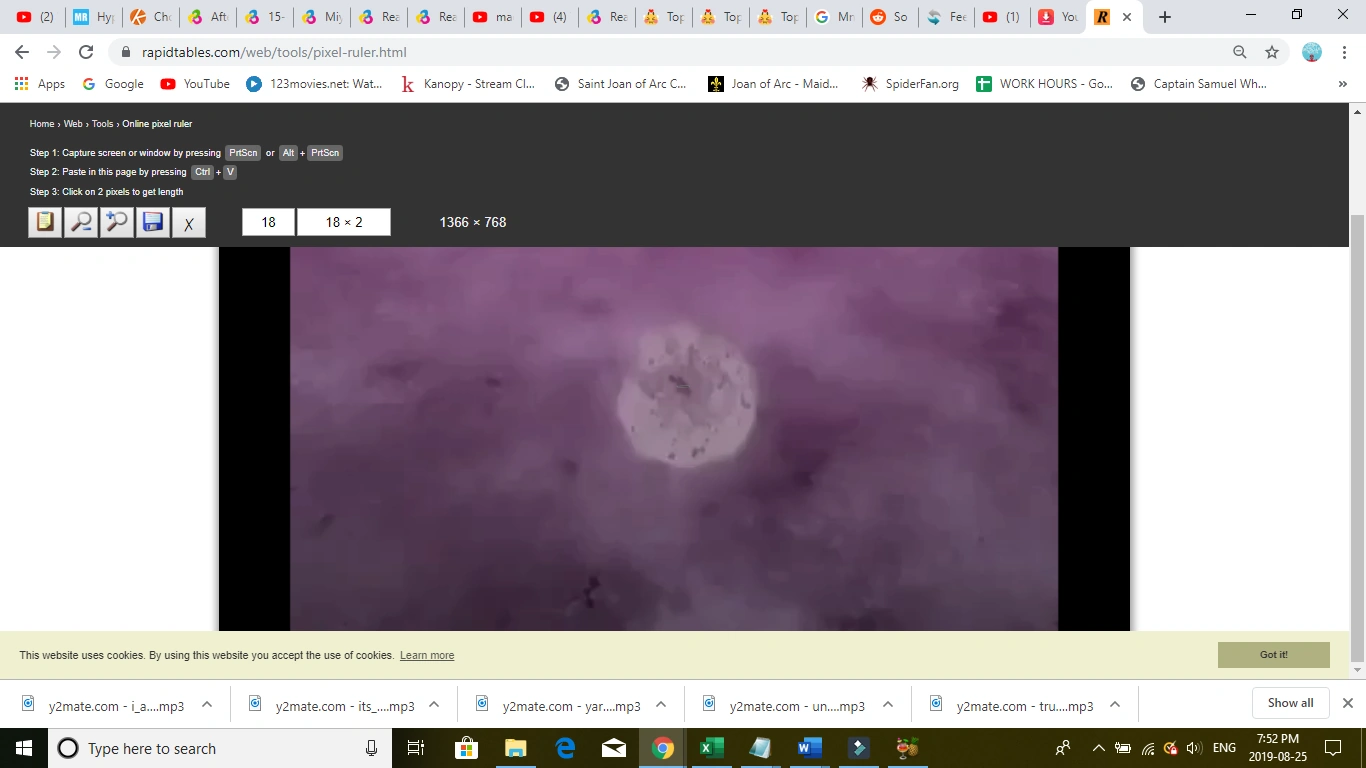Viewport: 1366px width, 768px height.
Task: Open Task View on the taskbar
Action: click(x=416, y=748)
